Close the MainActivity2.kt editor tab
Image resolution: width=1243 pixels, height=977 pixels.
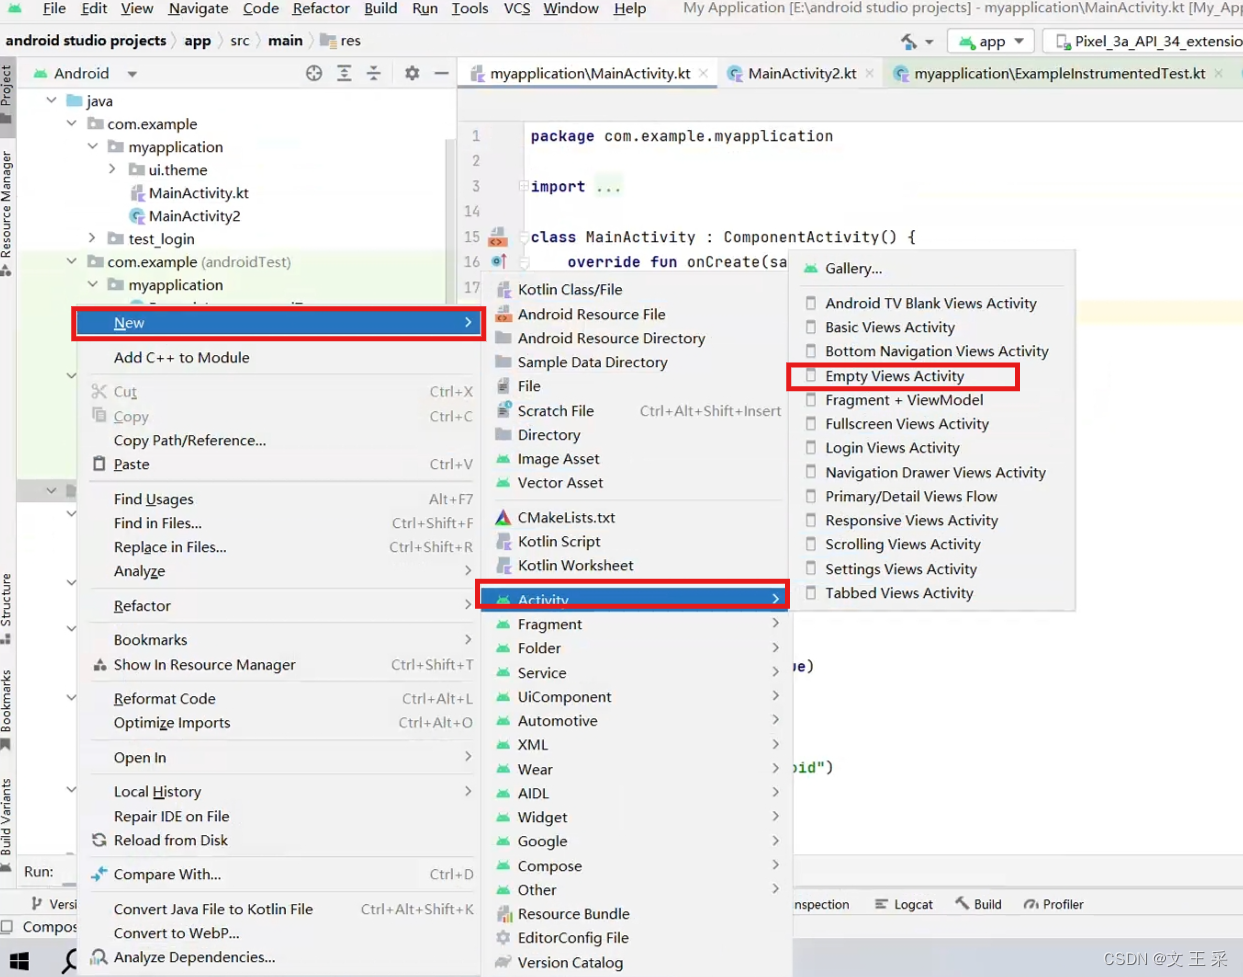869,73
